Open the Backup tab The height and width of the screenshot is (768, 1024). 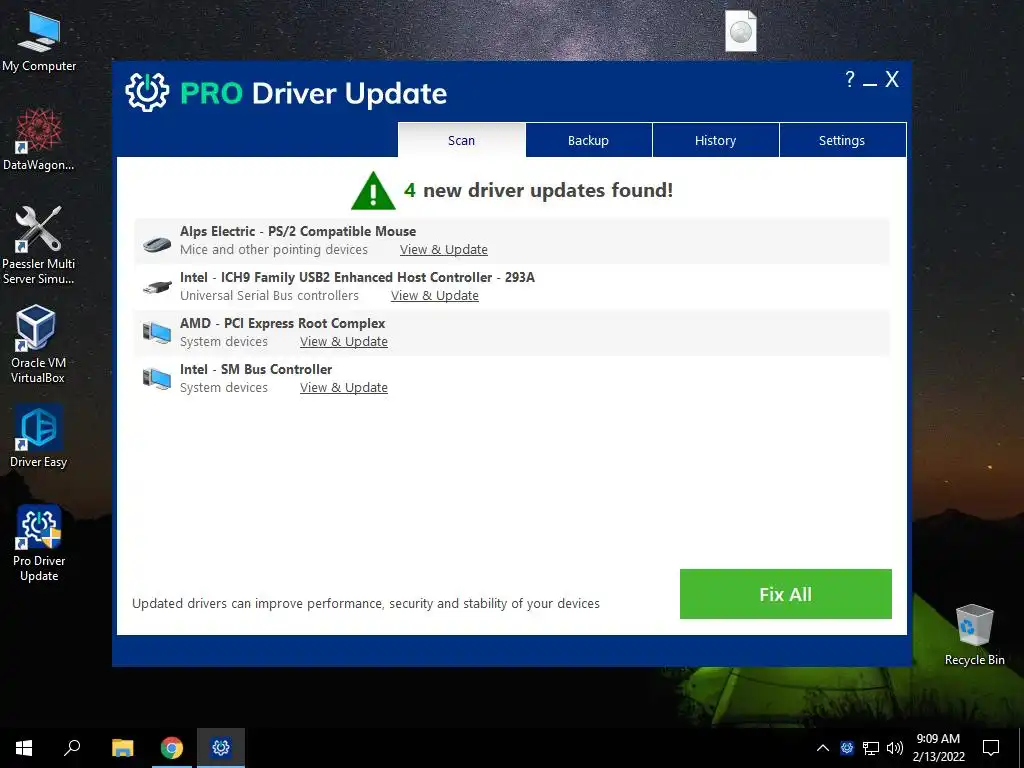pyautogui.click(x=588, y=140)
